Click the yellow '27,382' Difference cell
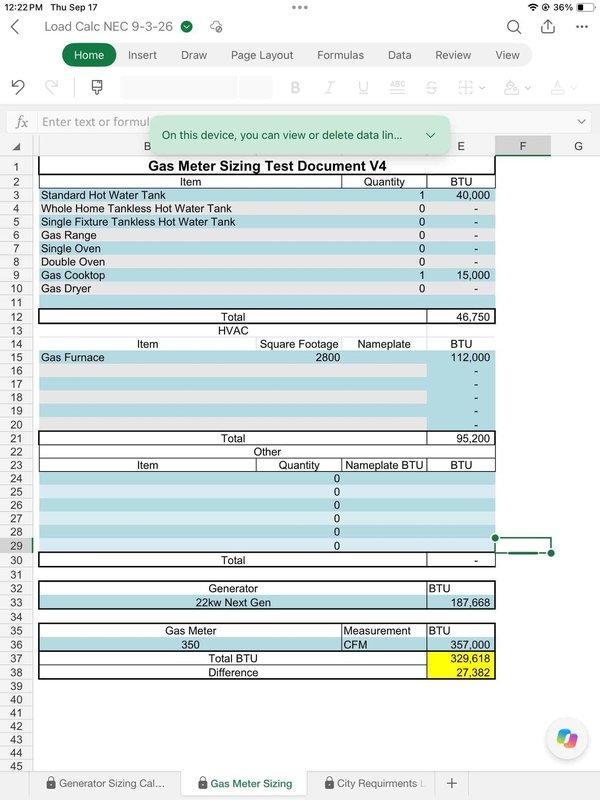The width and height of the screenshot is (600, 800). pyautogui.click(x=461, y=672)
